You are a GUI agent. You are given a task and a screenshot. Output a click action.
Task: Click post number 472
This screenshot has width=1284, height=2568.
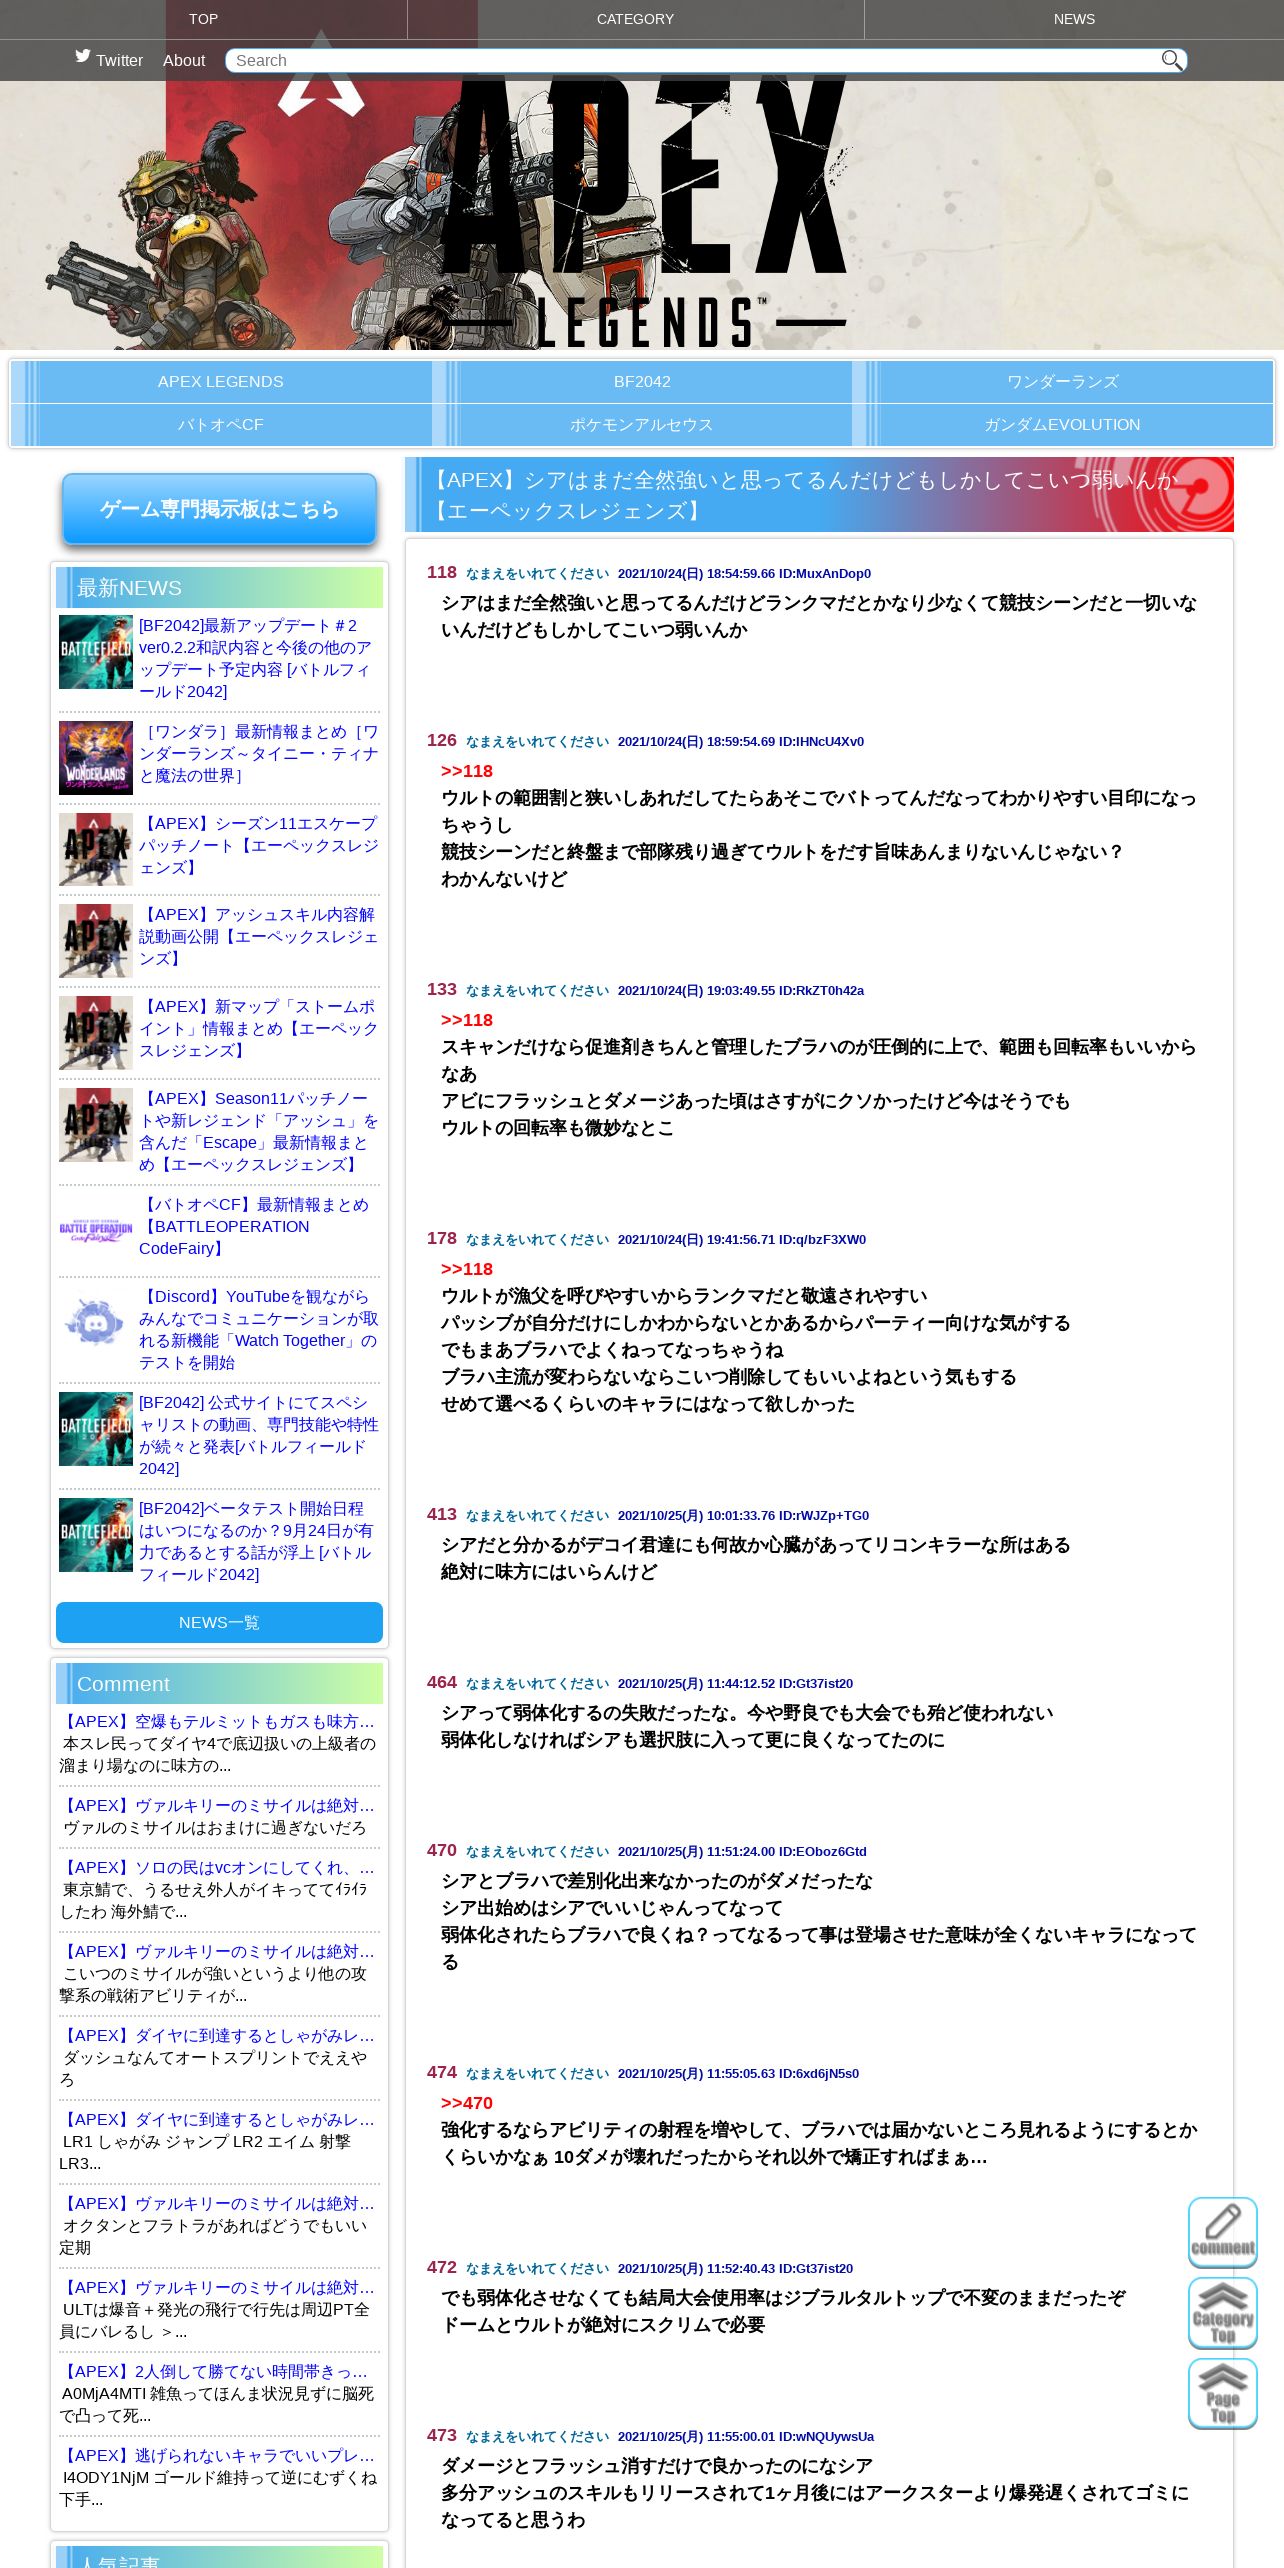tap(441, 2267)
